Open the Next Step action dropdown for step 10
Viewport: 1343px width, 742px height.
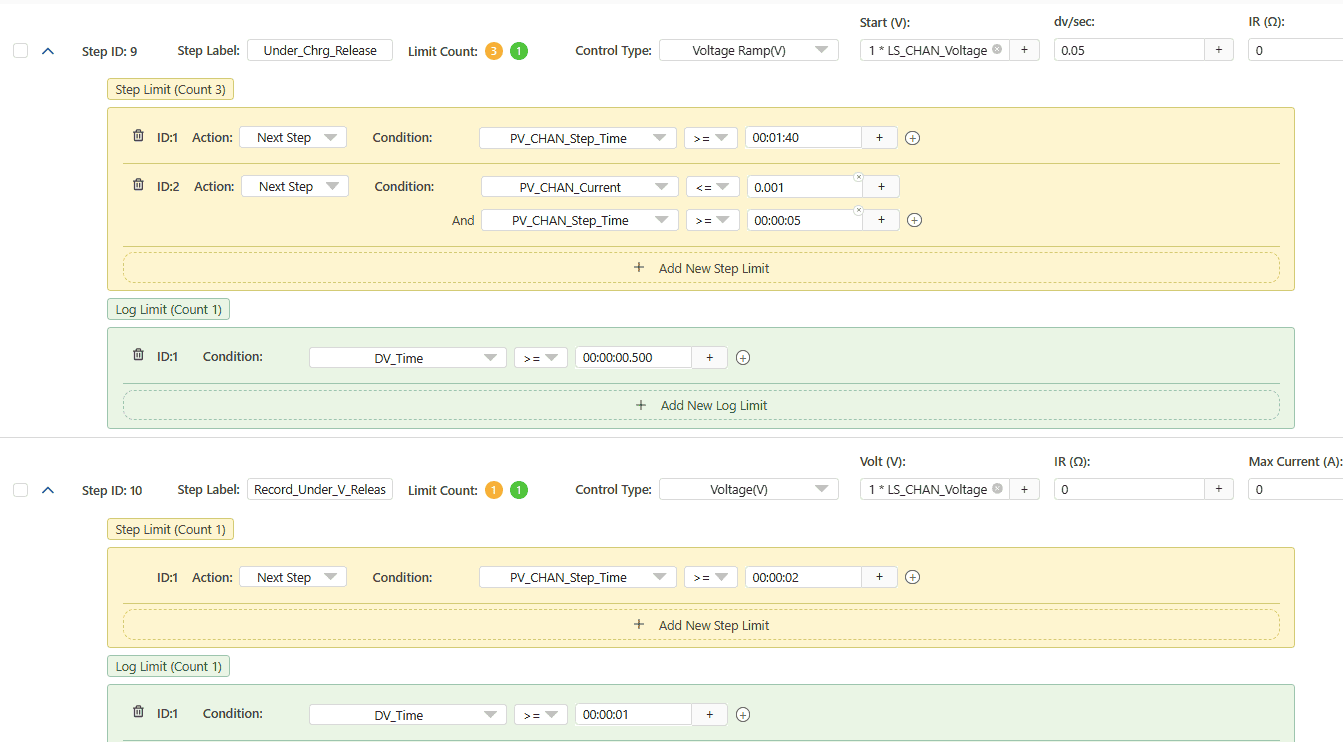click(292, 576)
